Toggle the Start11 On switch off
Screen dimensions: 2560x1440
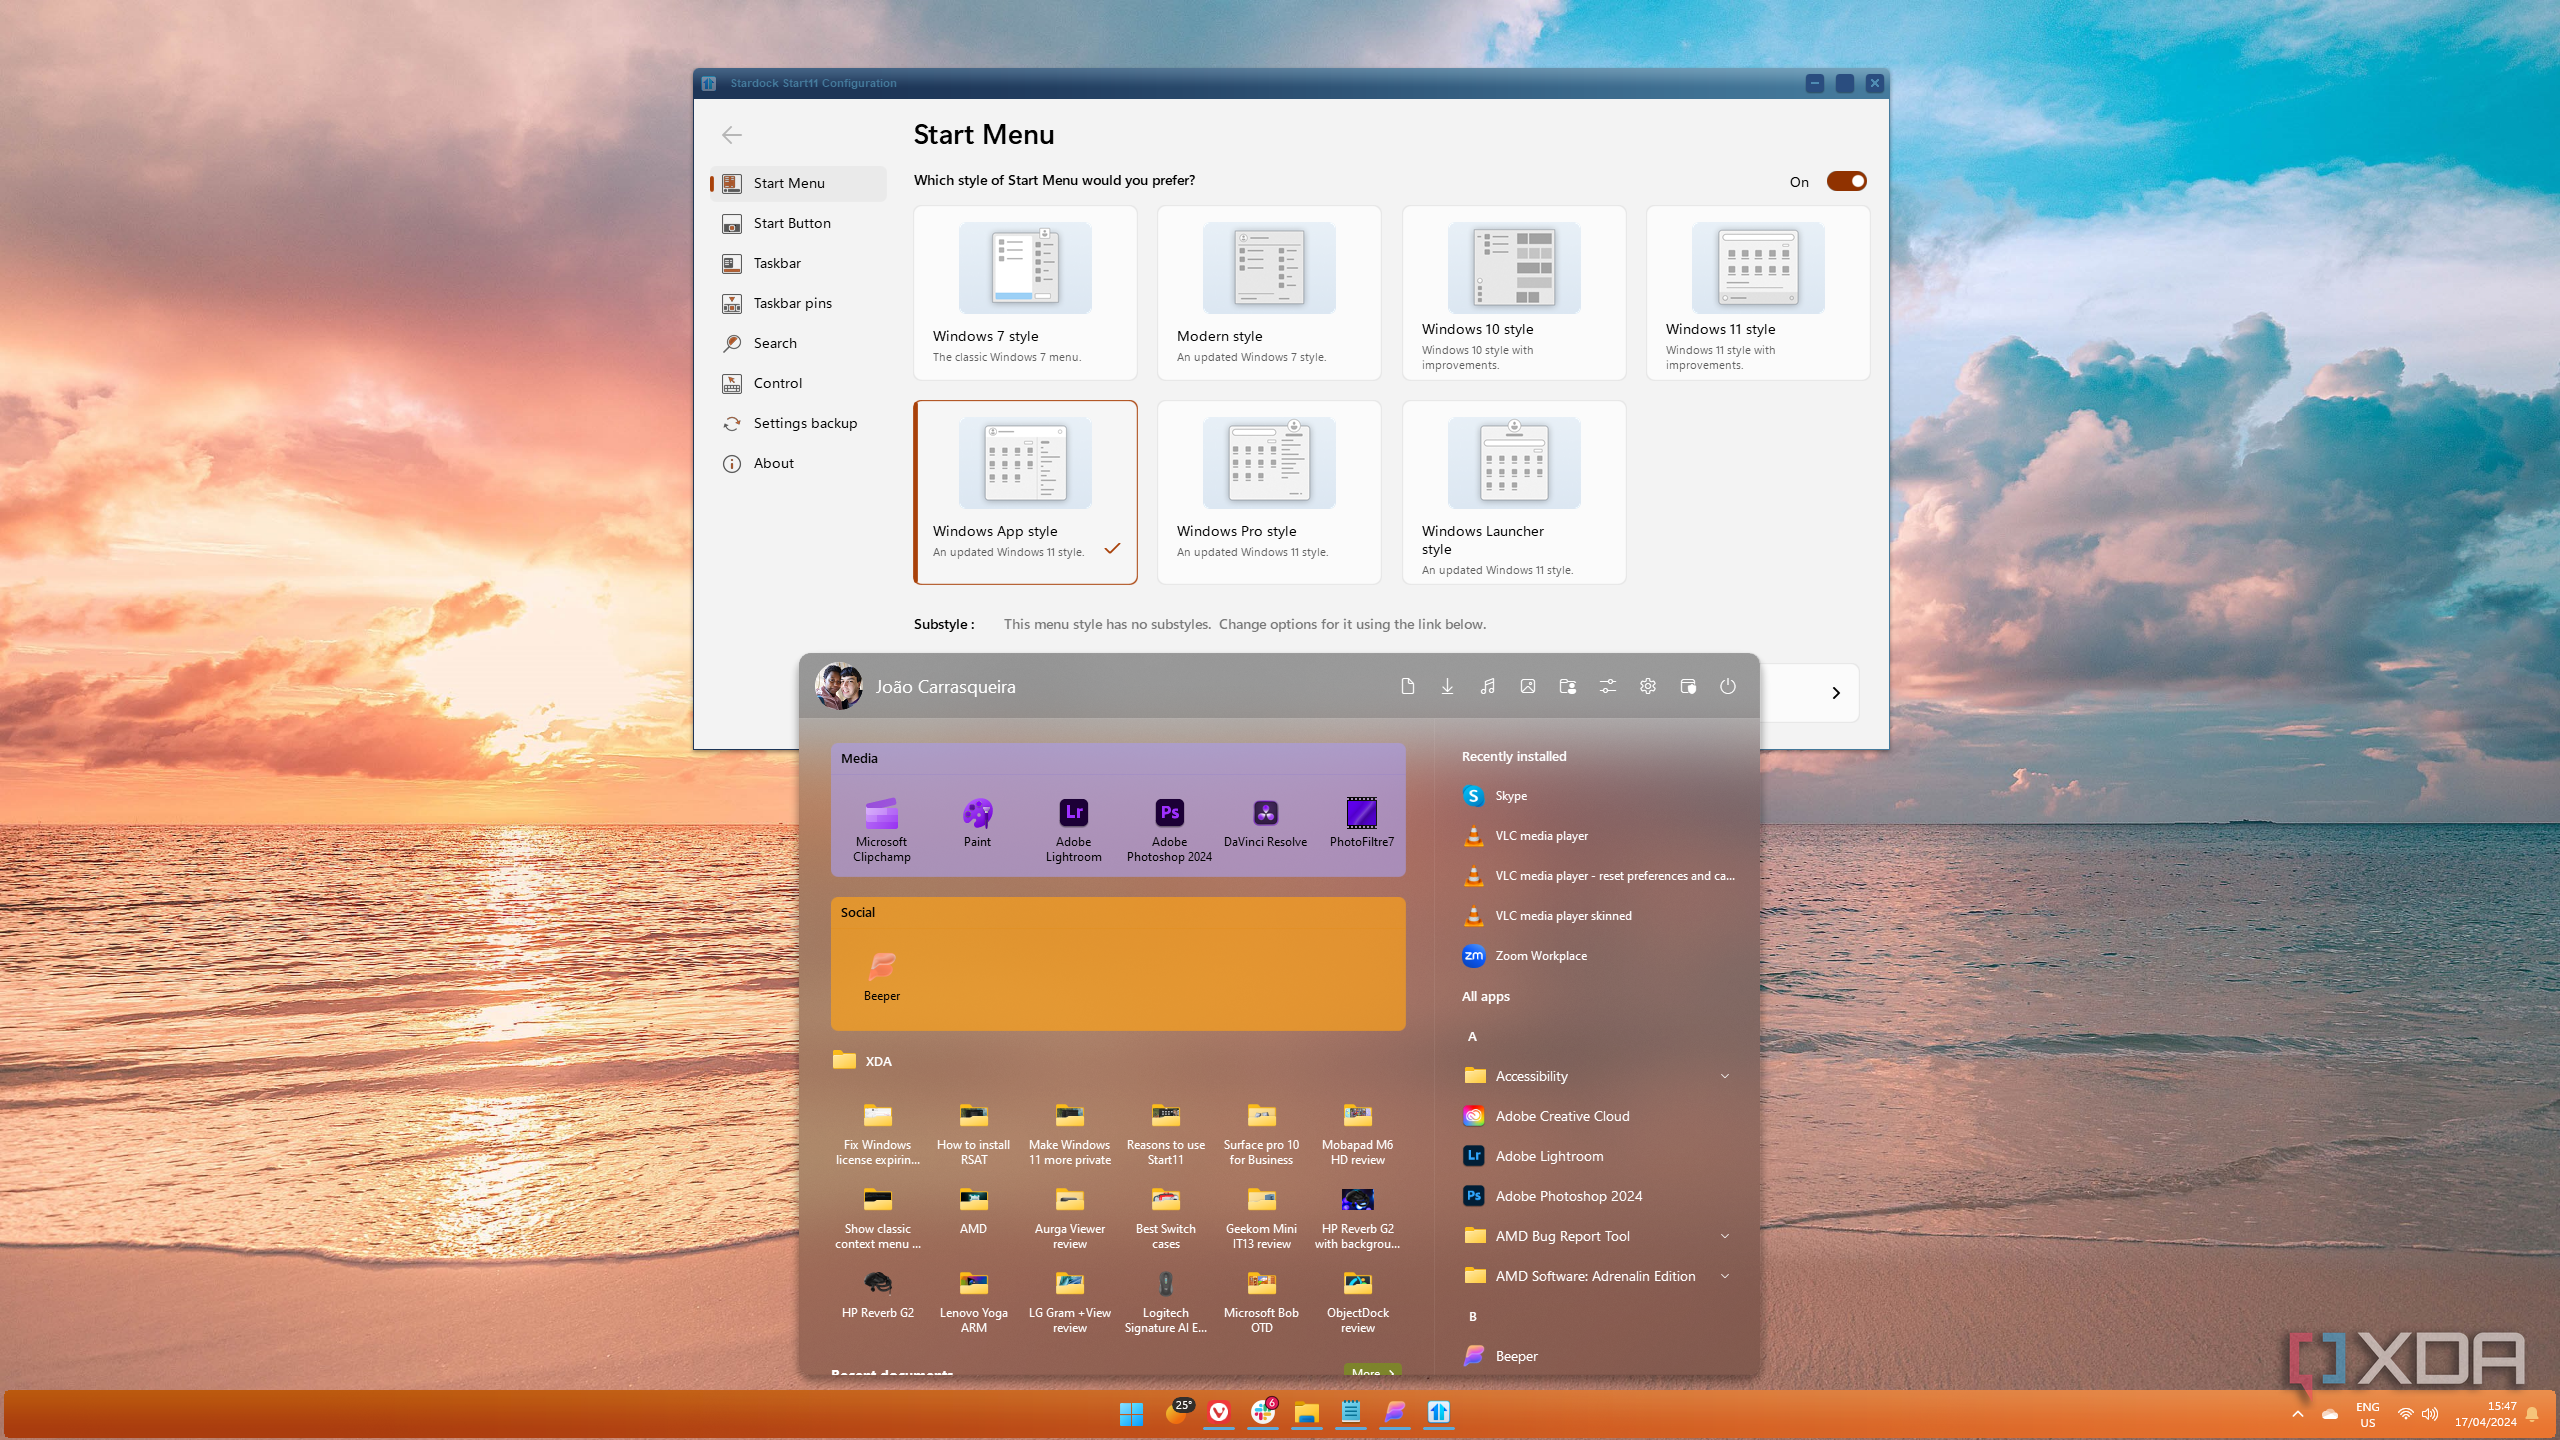(1846, 181)
